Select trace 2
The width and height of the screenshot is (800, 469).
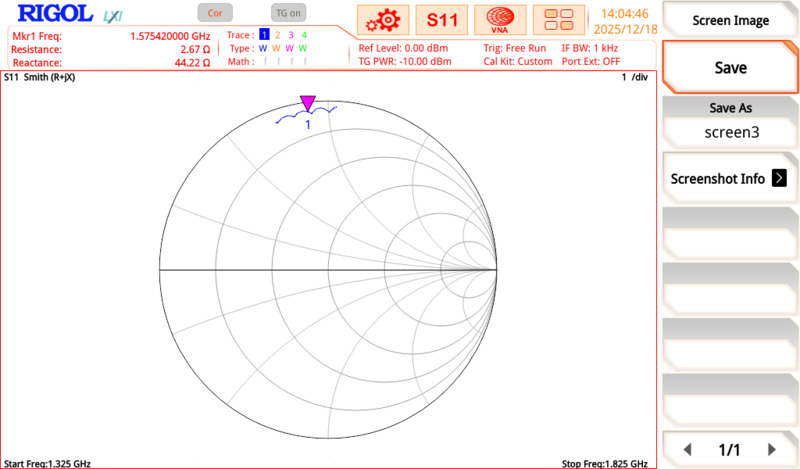(278, 35)
